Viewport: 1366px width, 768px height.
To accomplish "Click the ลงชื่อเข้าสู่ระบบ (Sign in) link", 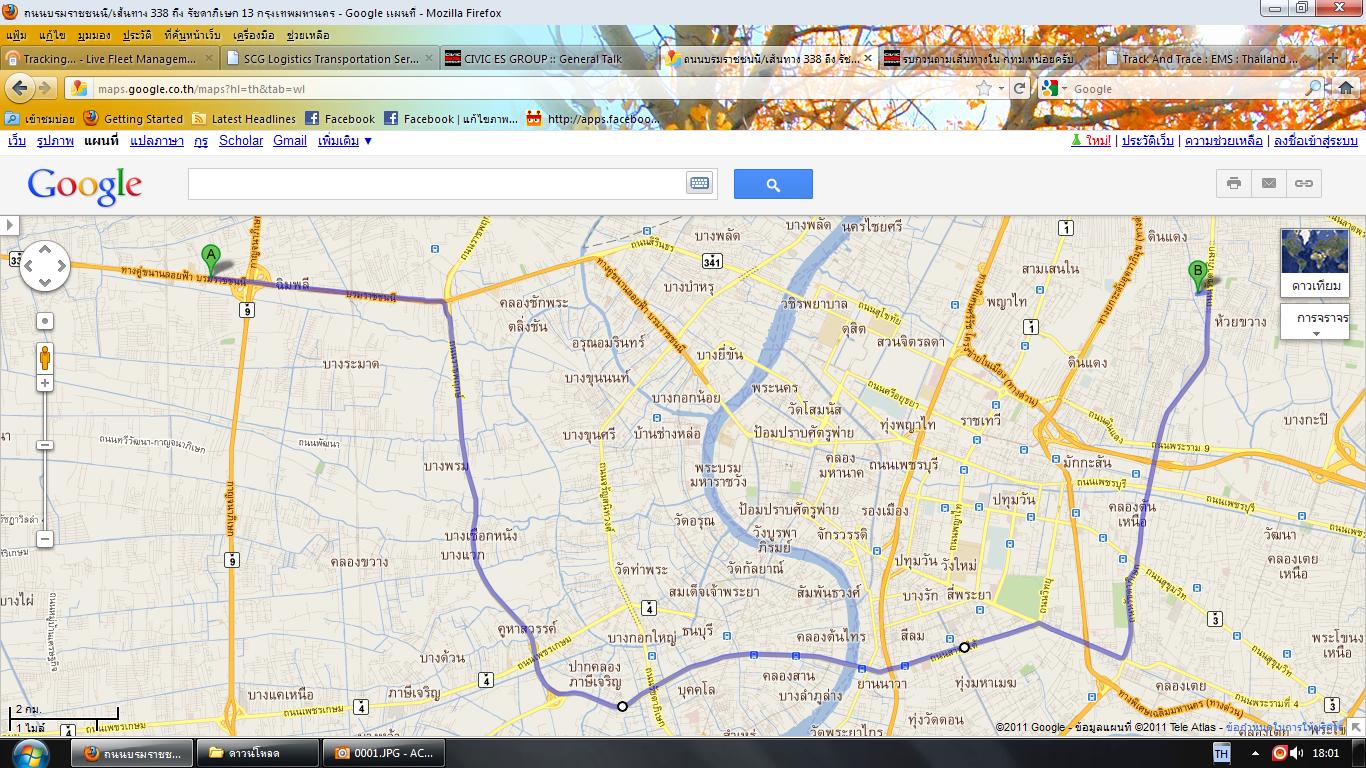I will click(1315, 141).
